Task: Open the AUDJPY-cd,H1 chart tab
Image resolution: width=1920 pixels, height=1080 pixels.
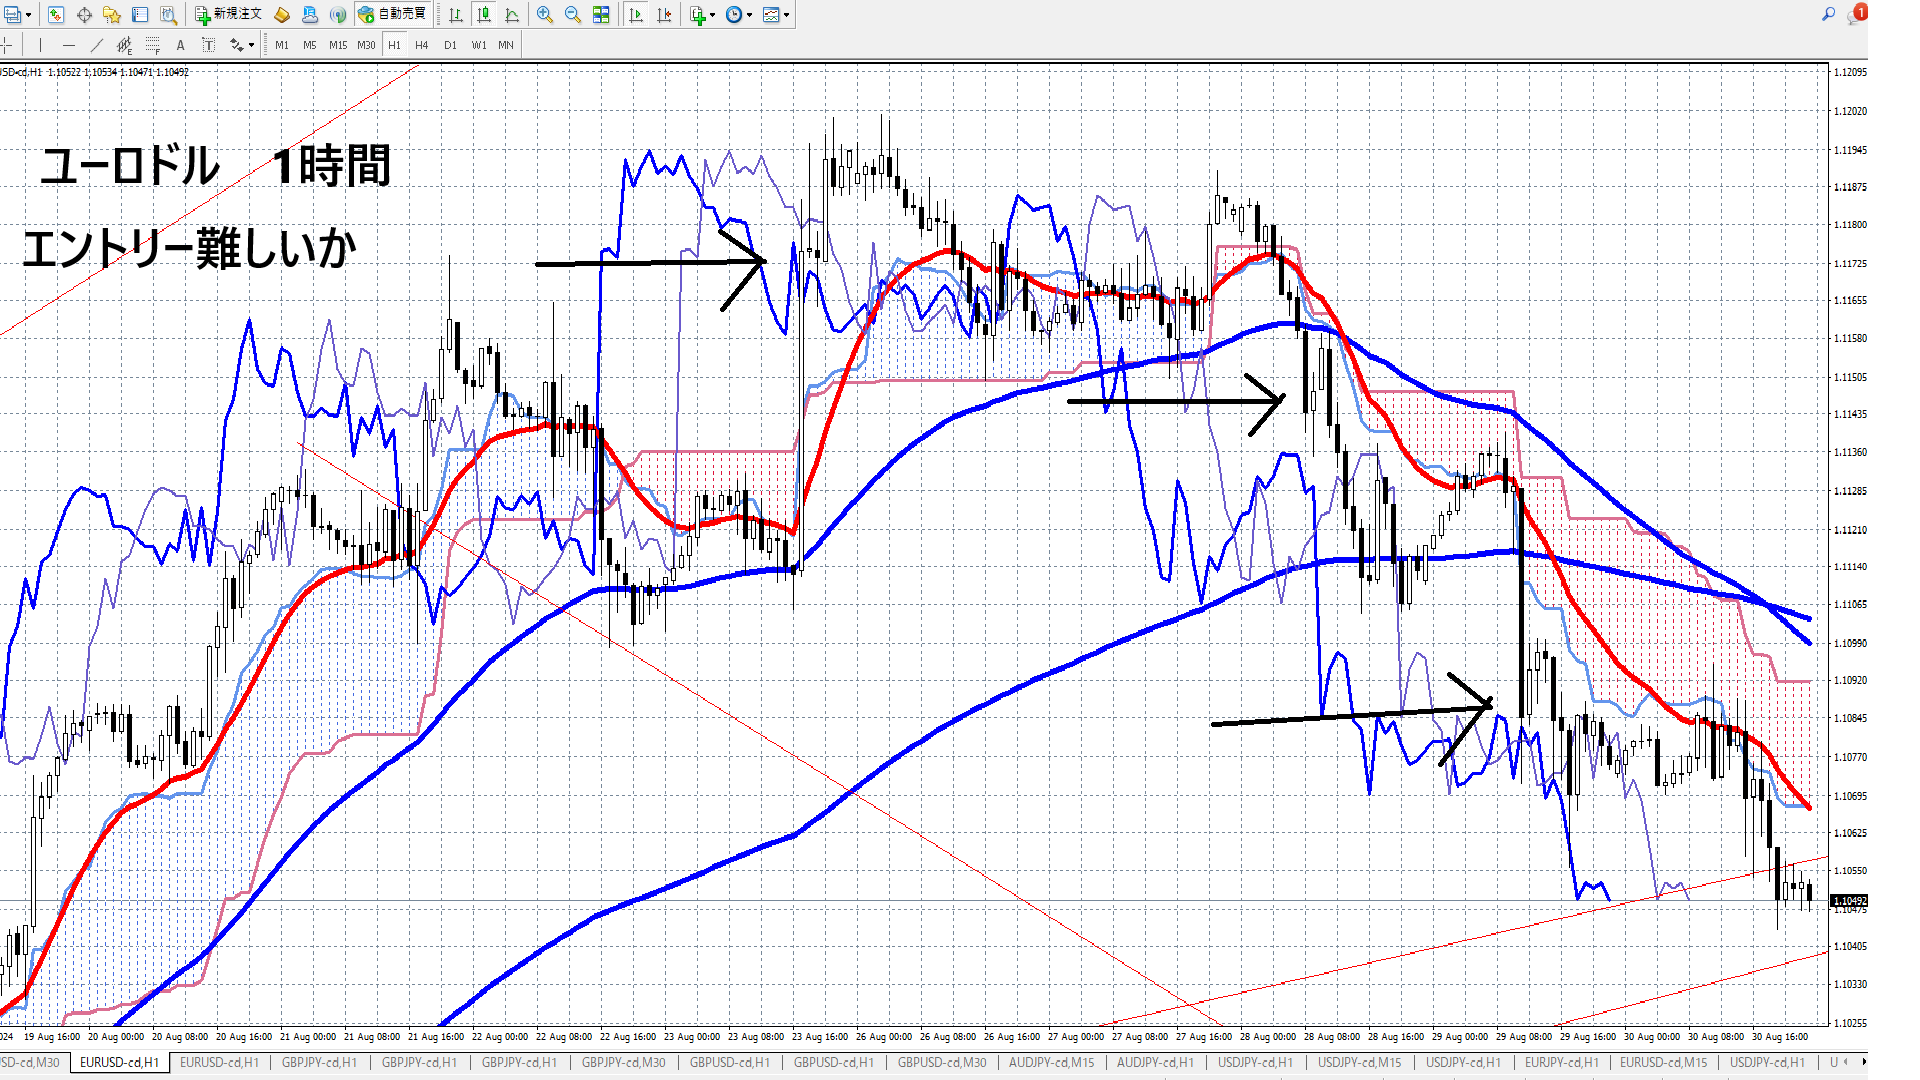Action: [1155, 1062]
